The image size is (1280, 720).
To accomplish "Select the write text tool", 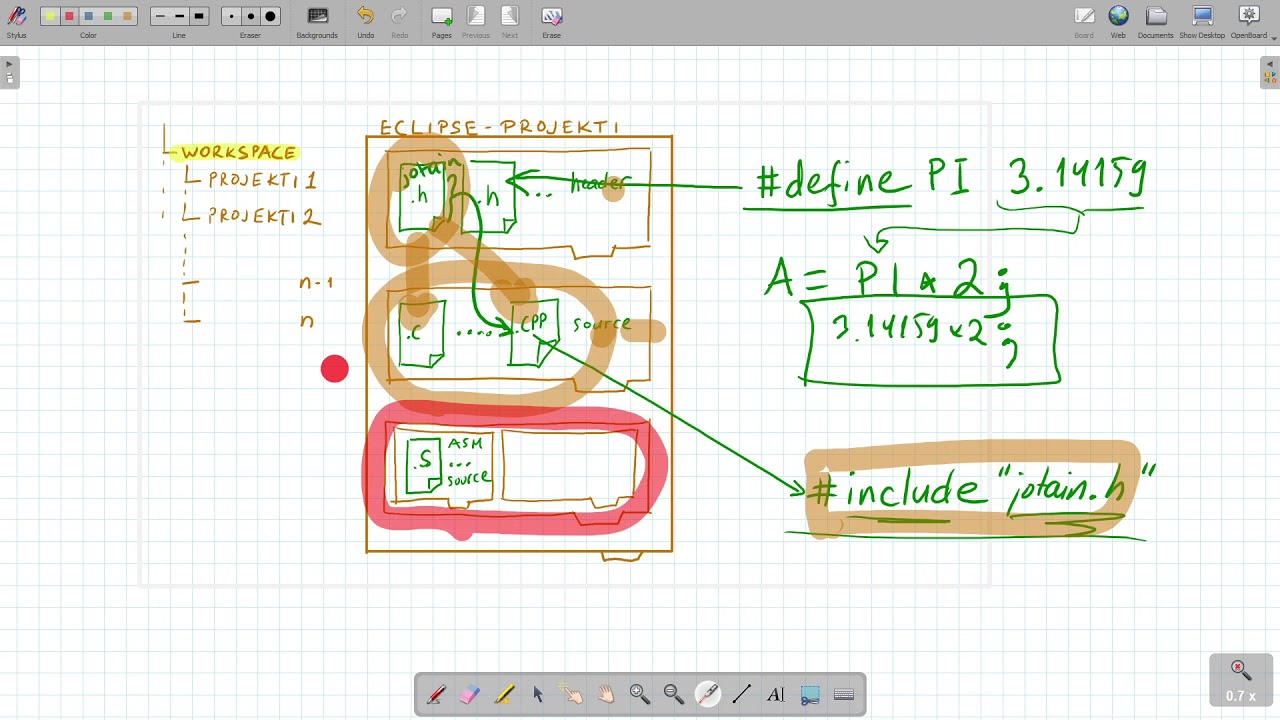I will (x=776, y=694).
